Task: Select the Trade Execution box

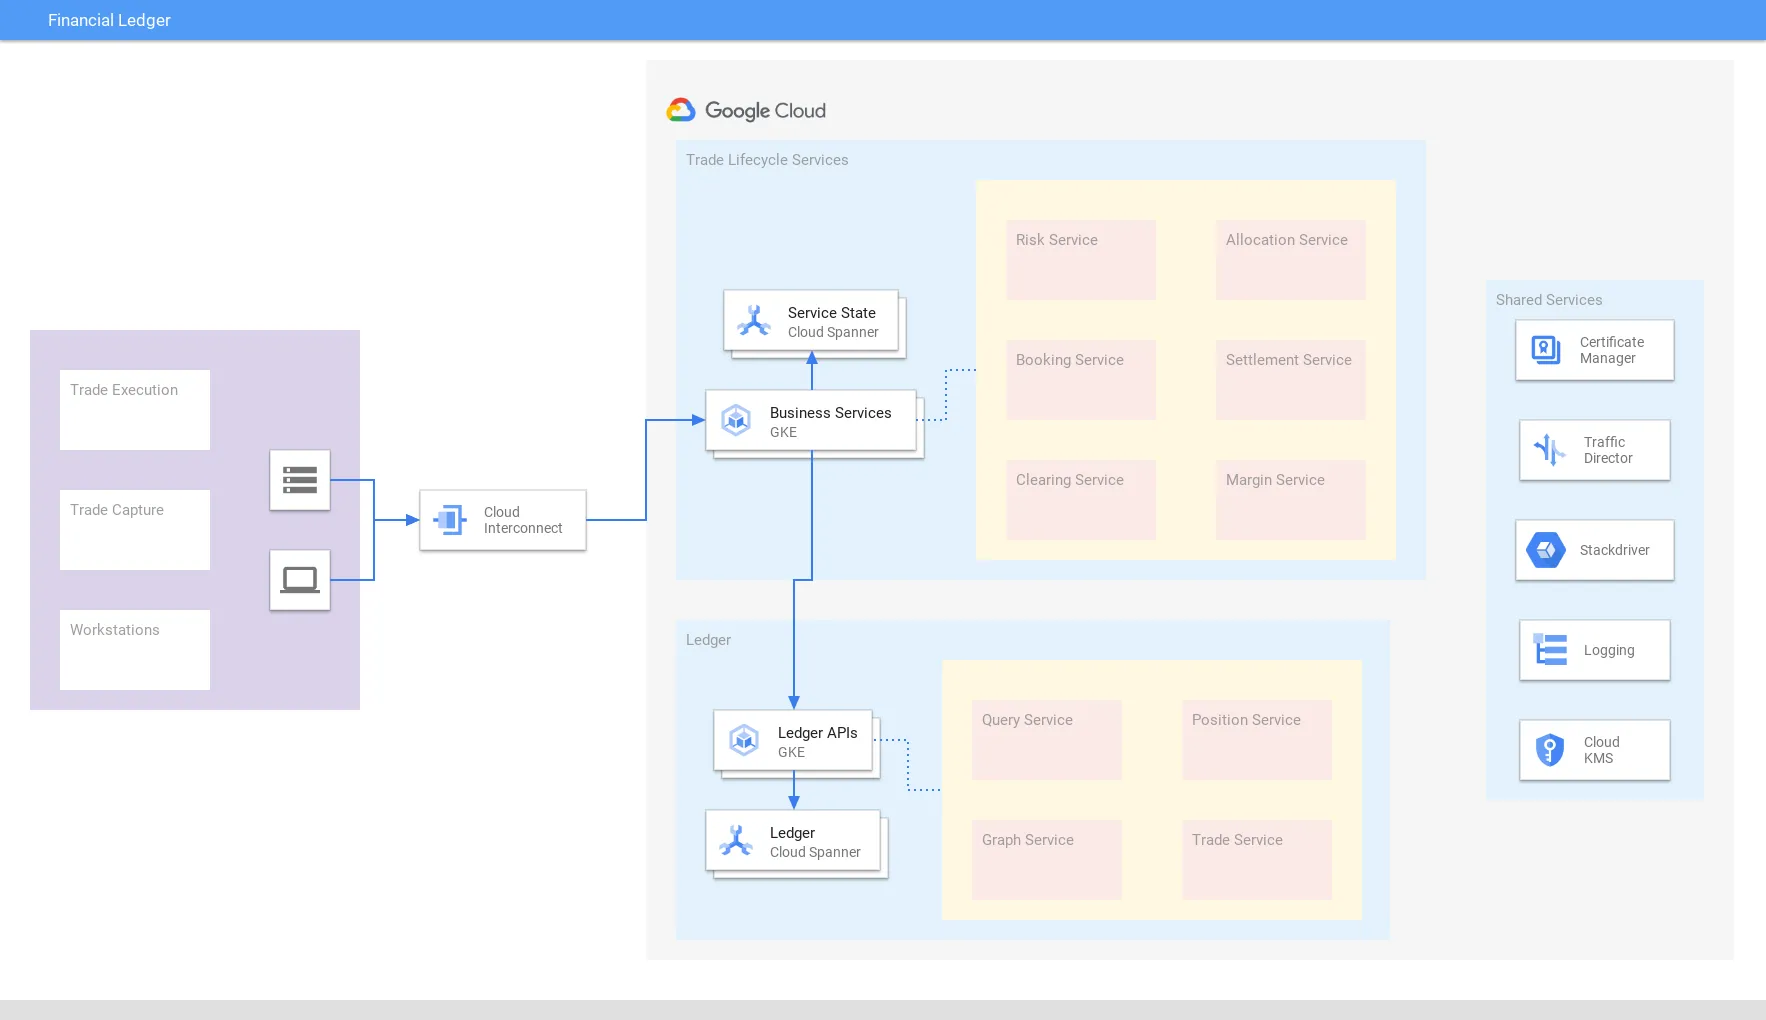Action: tap(135, 410)
